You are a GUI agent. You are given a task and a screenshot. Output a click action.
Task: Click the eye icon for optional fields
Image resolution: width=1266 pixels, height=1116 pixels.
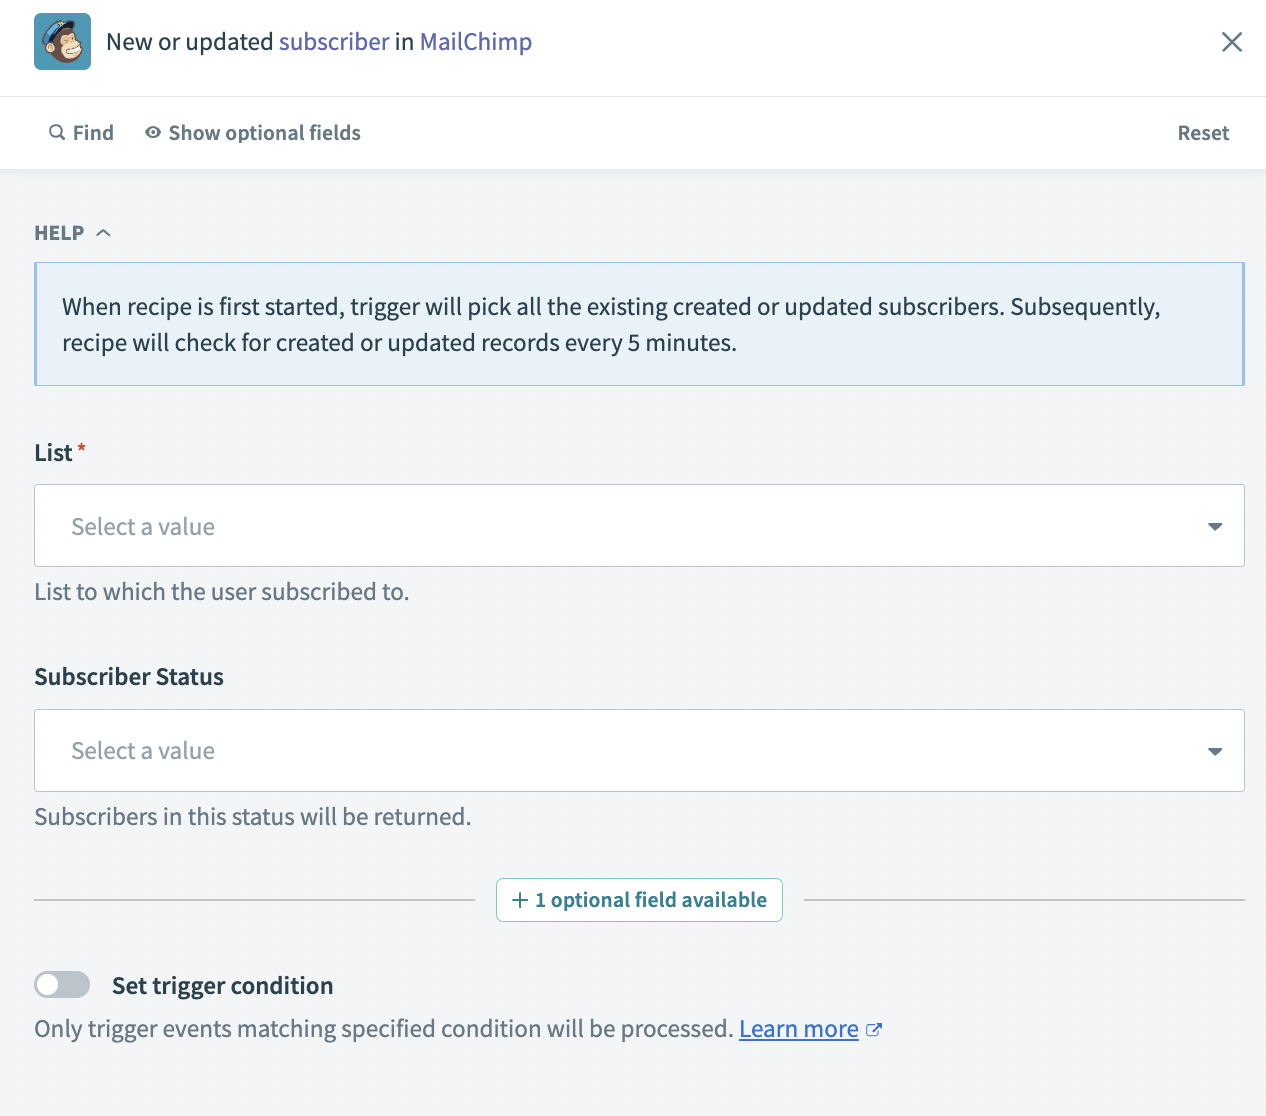pos(153,133)
